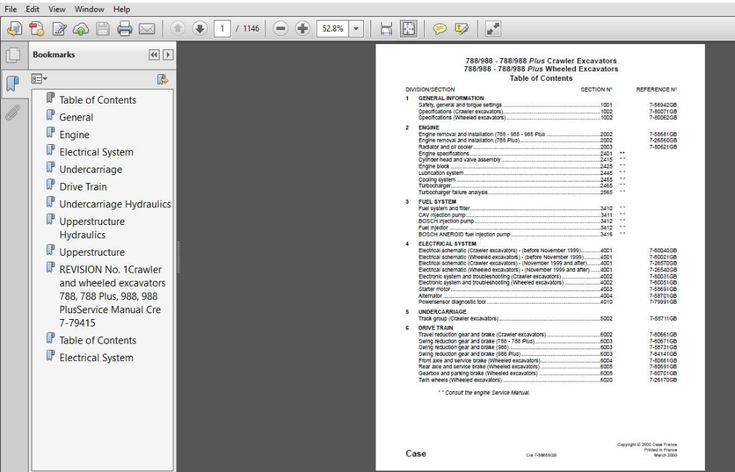Click the Edit document pencil icon
The image size is (735, 472).
pos(59,29)
